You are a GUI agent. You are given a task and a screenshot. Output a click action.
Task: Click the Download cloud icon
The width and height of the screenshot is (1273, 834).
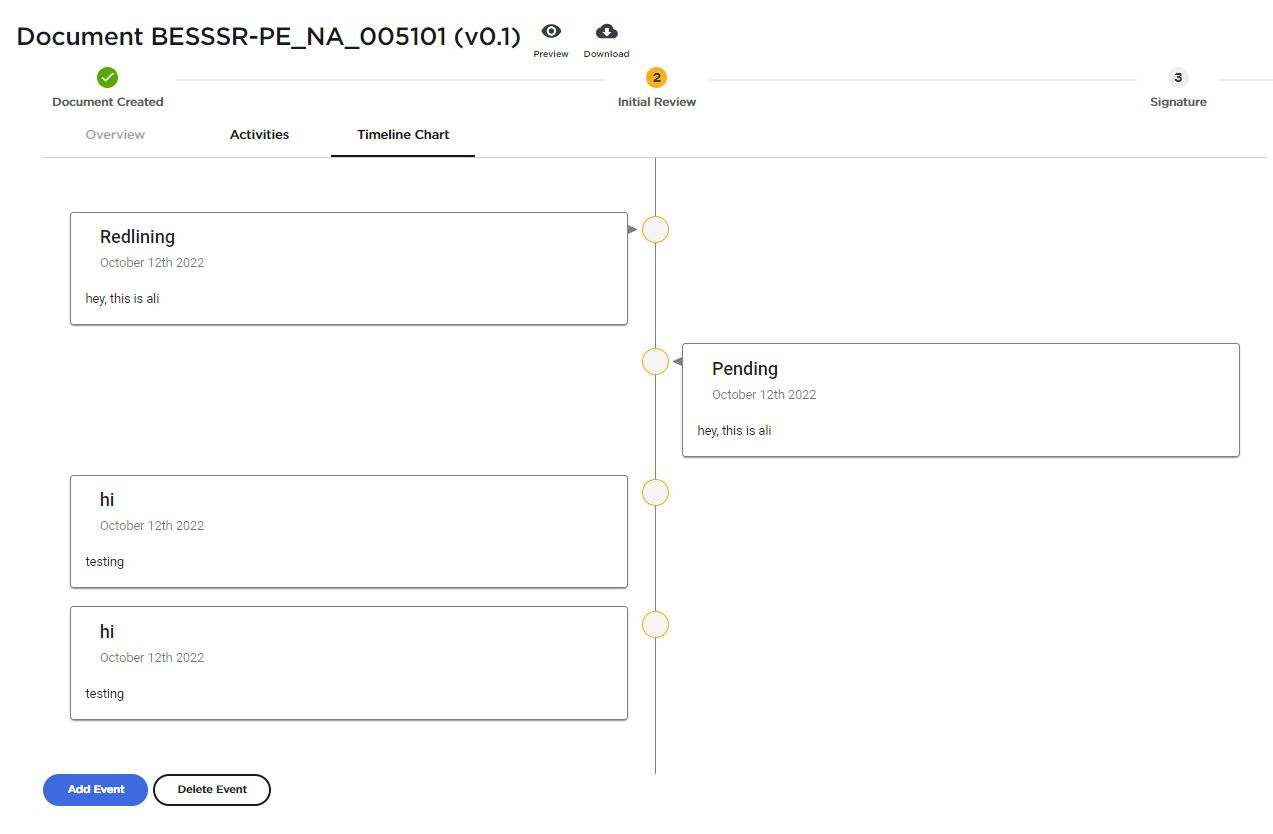point(606,29)
